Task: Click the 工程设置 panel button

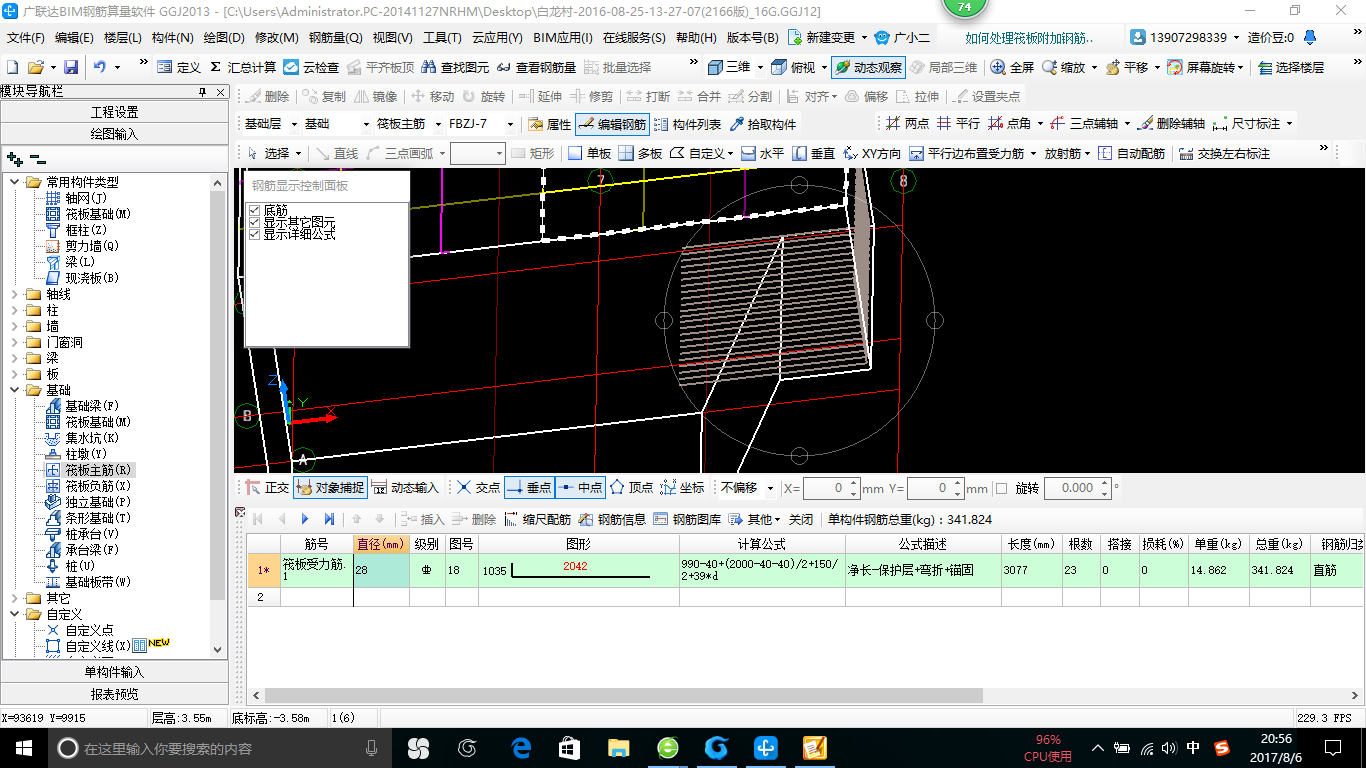Action: (114, 112)
